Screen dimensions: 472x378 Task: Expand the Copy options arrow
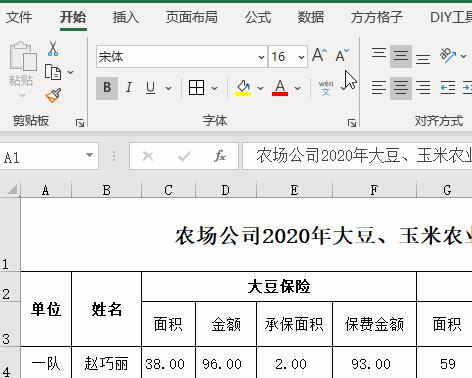tap(70, 72)
